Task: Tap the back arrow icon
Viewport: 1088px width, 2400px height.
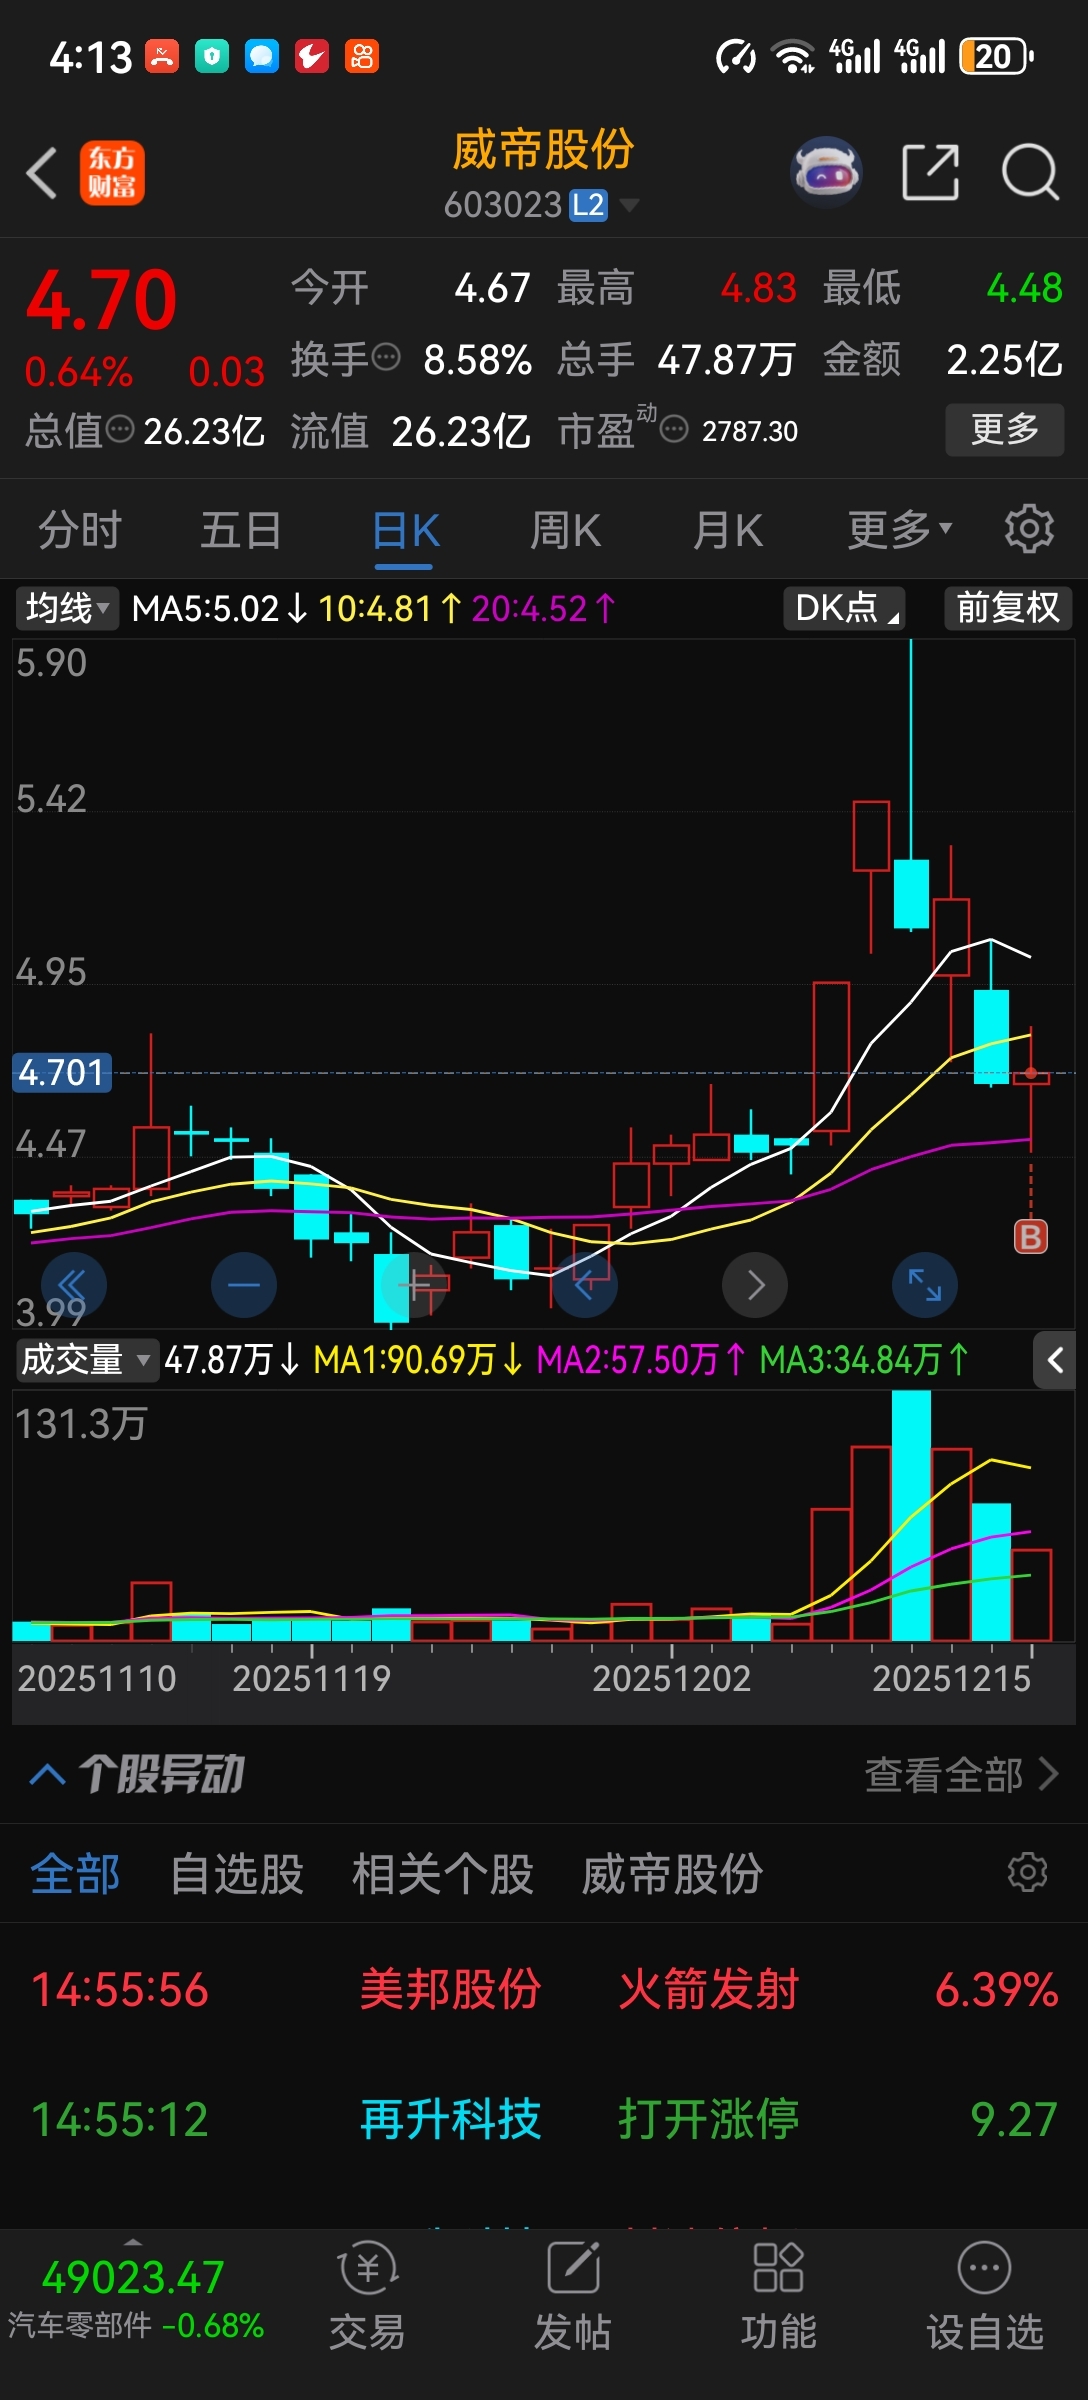Action: pos(42,173)
